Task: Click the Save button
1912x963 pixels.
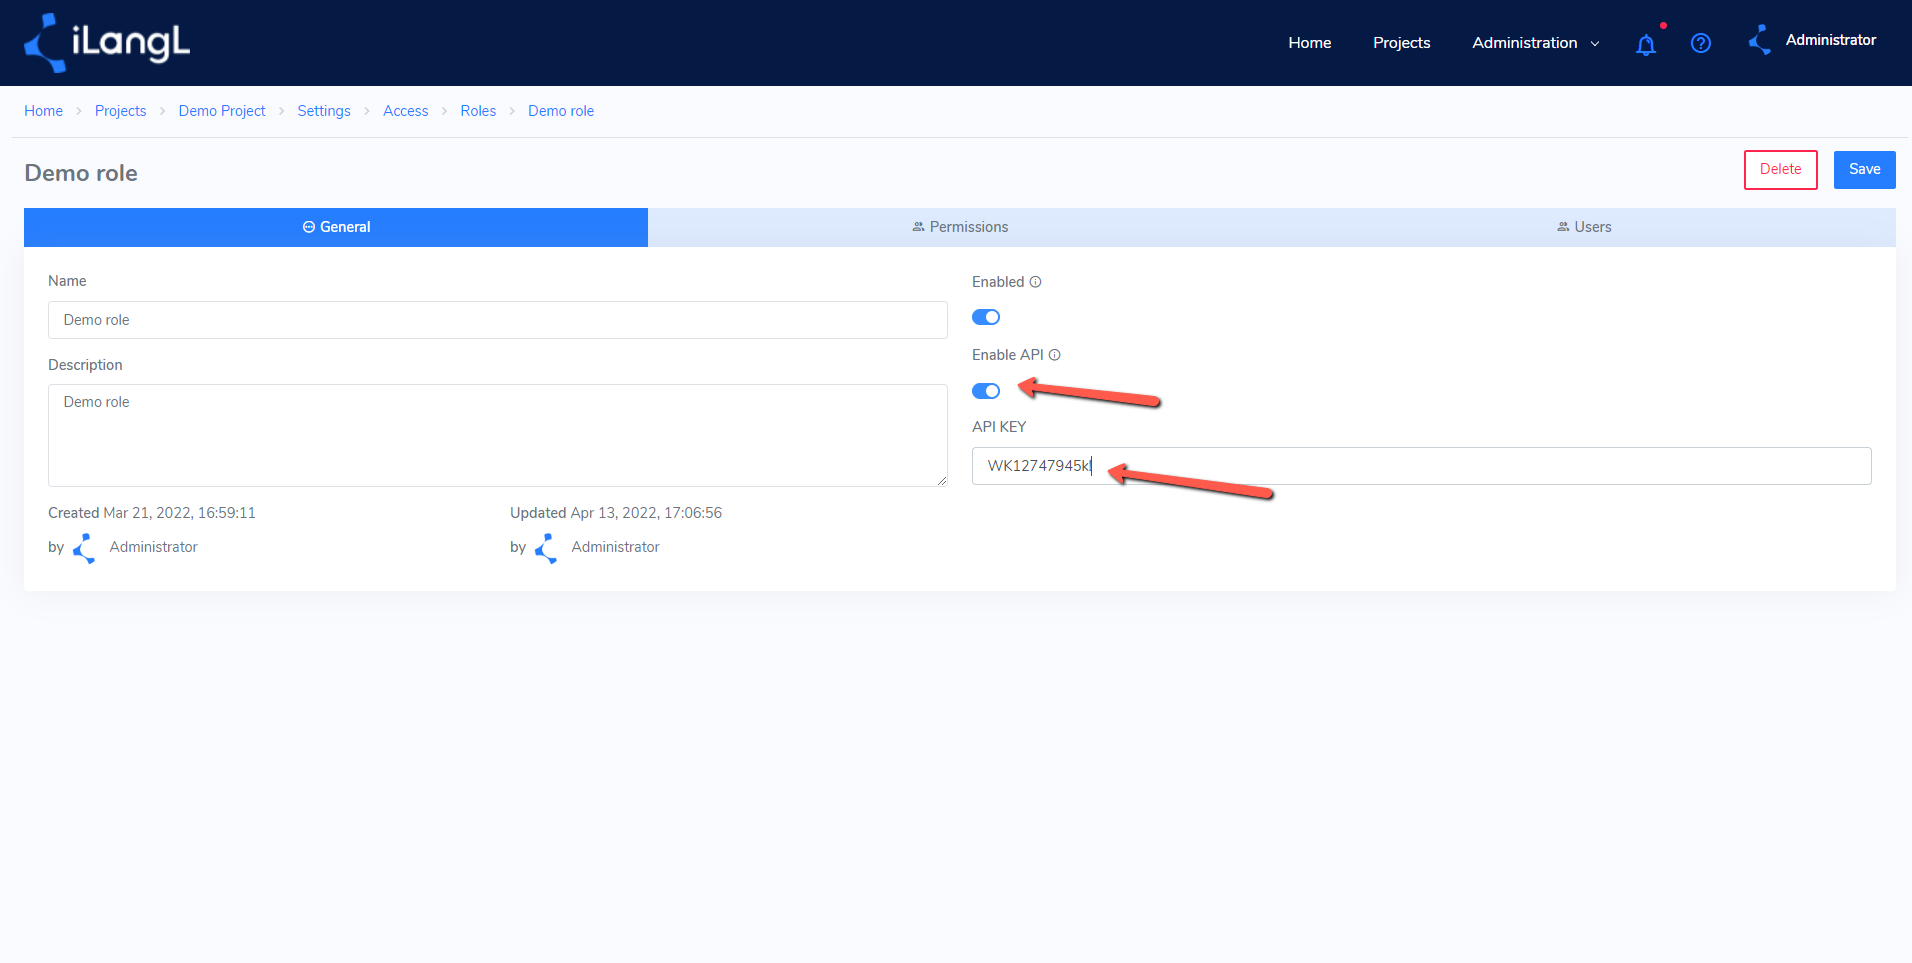Action: [x=1865, y=170]
